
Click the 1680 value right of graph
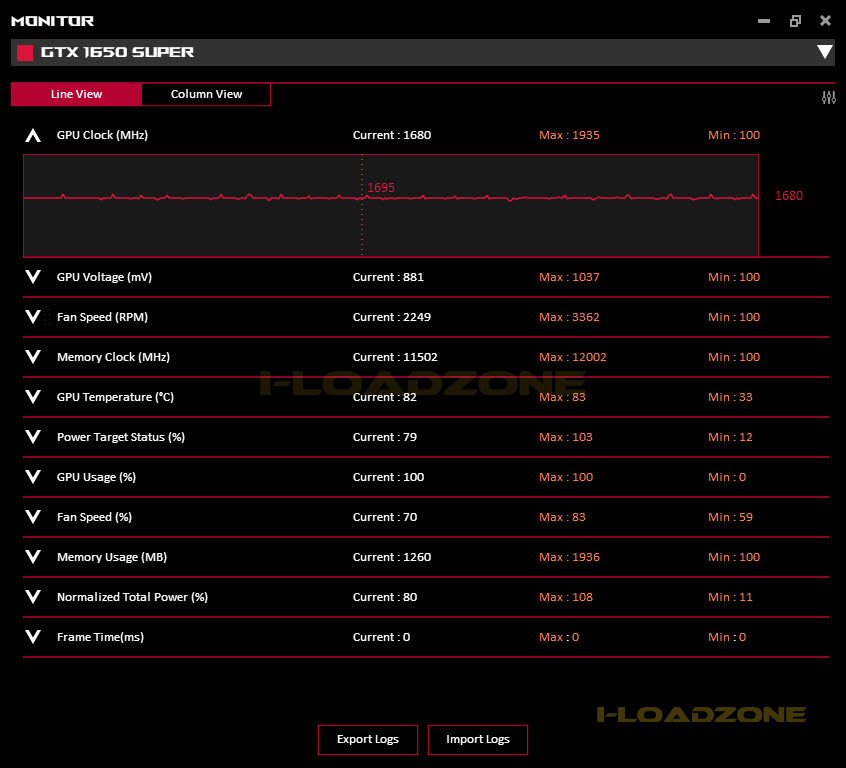(789, 196)
